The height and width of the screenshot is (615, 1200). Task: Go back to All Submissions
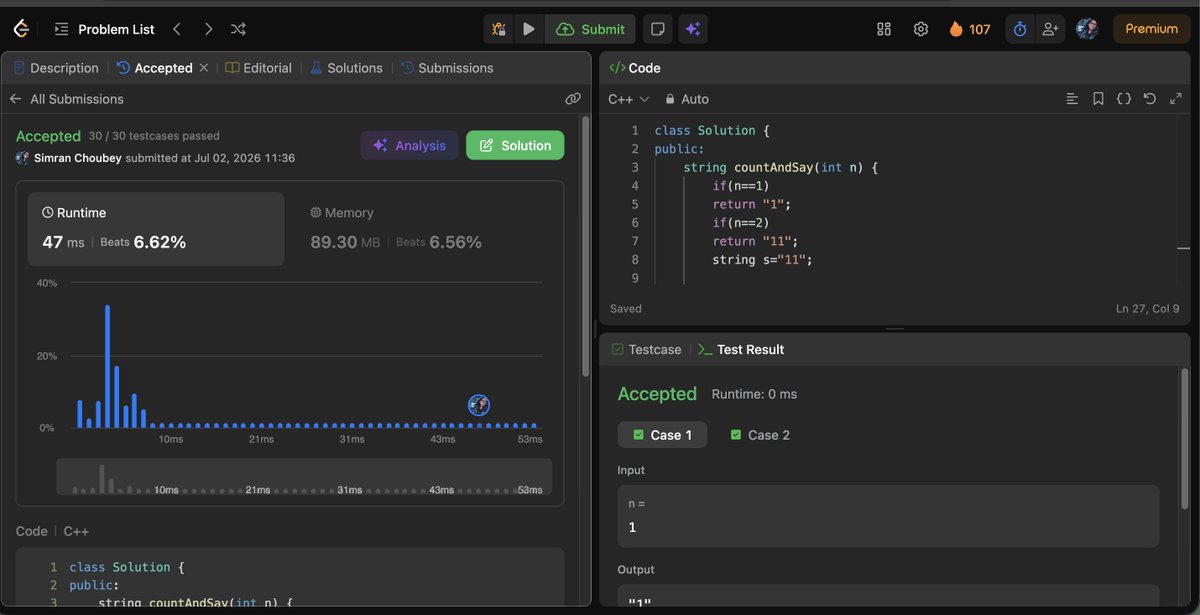pyautogui.click(x=67, y=99)
